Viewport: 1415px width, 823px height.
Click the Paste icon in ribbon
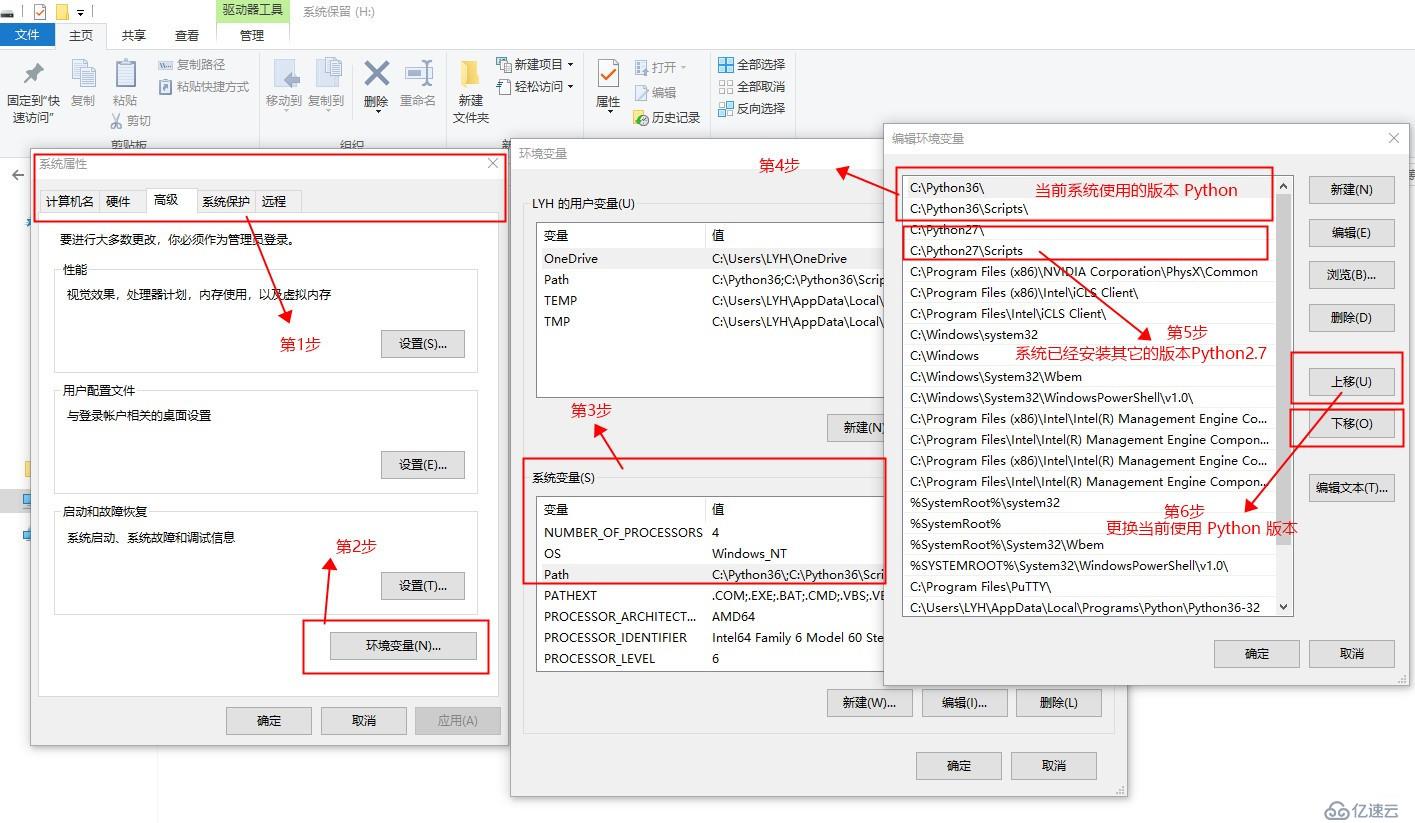125,75
